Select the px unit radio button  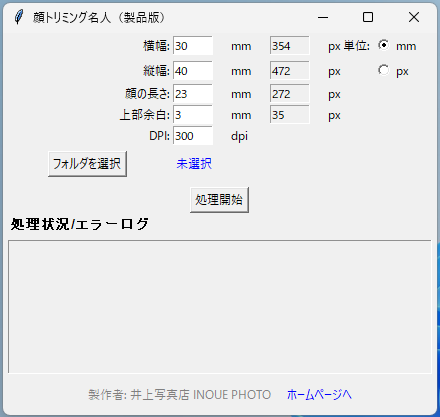point(384,70)
